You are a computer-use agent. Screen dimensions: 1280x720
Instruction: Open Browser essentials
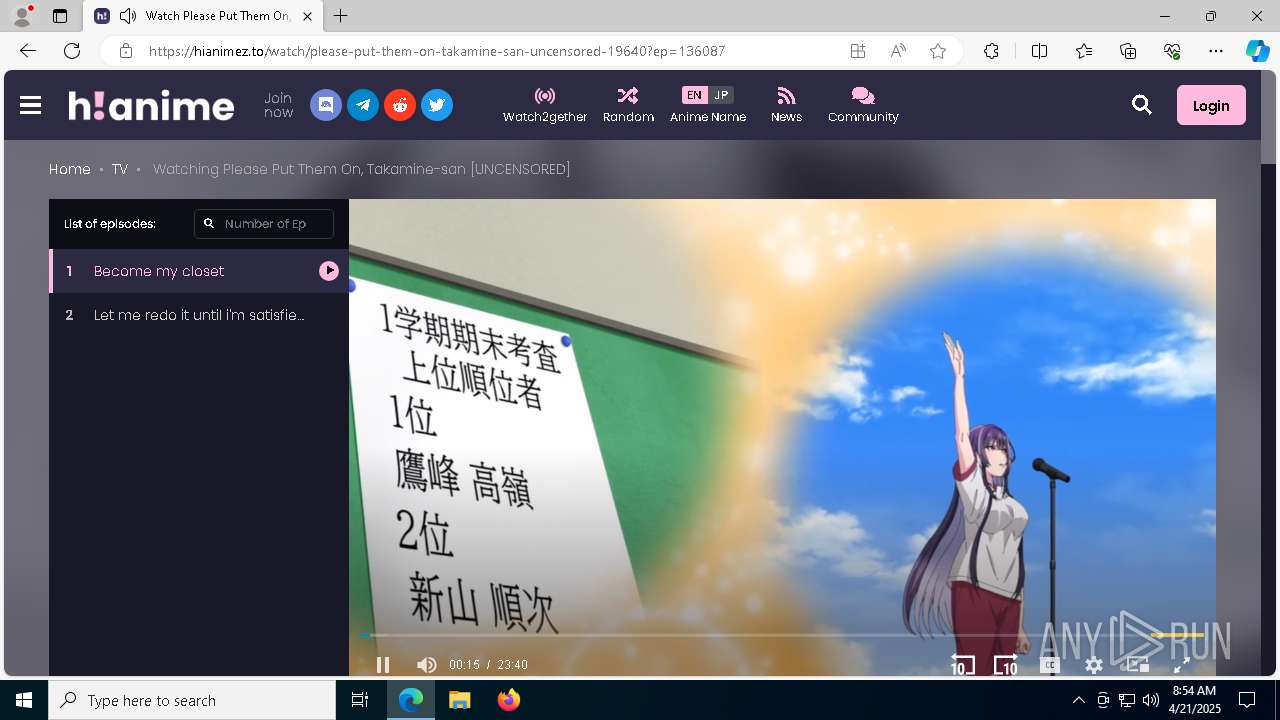[x=1172, y=51]
